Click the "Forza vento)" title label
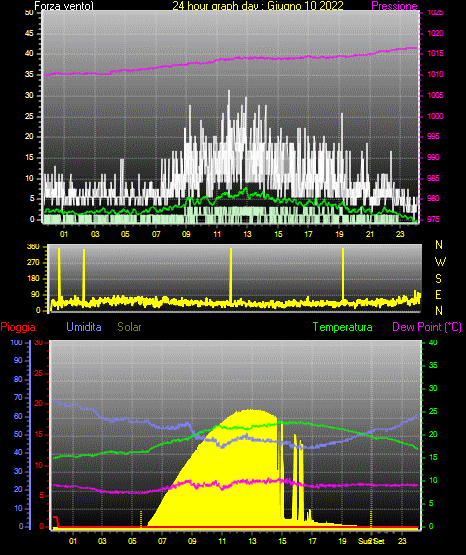Viewport: 466px width, 555px height. tap(64, 6)
